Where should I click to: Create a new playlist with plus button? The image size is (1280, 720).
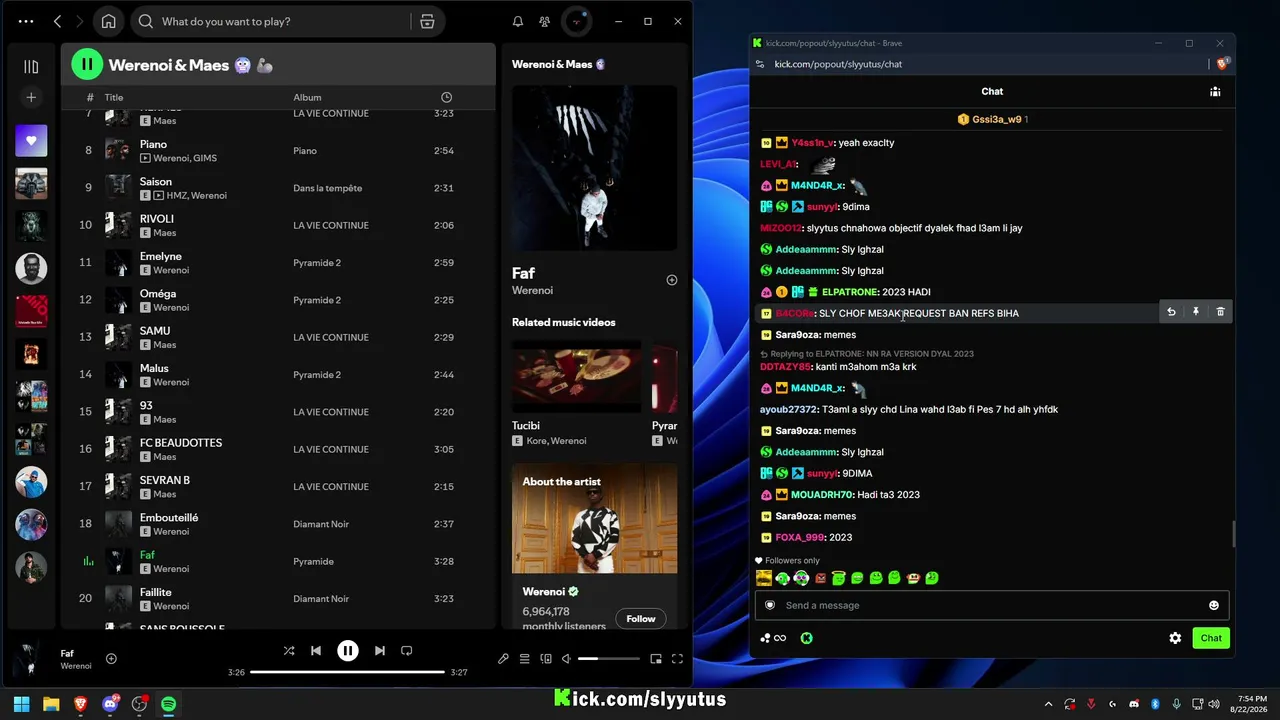31,97
